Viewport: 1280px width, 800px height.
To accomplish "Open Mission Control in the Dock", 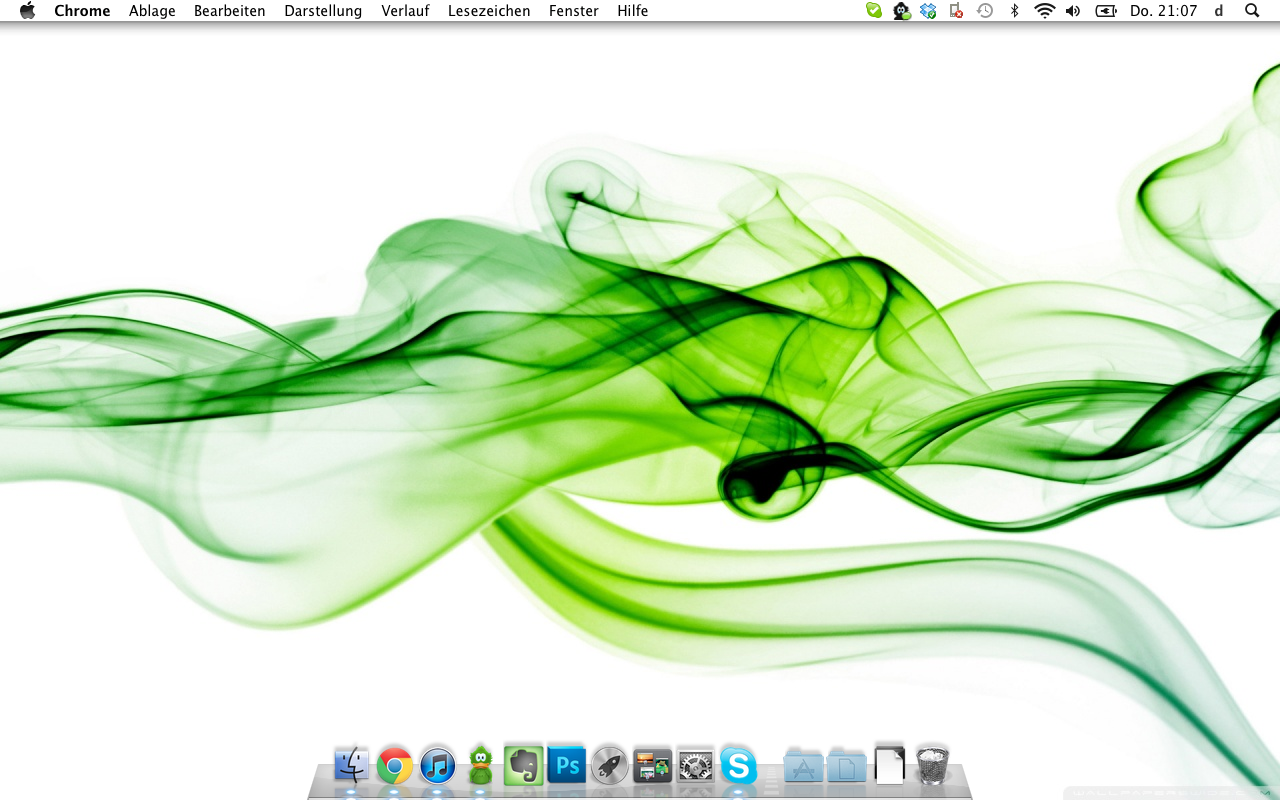I will (x=652, y=766).
